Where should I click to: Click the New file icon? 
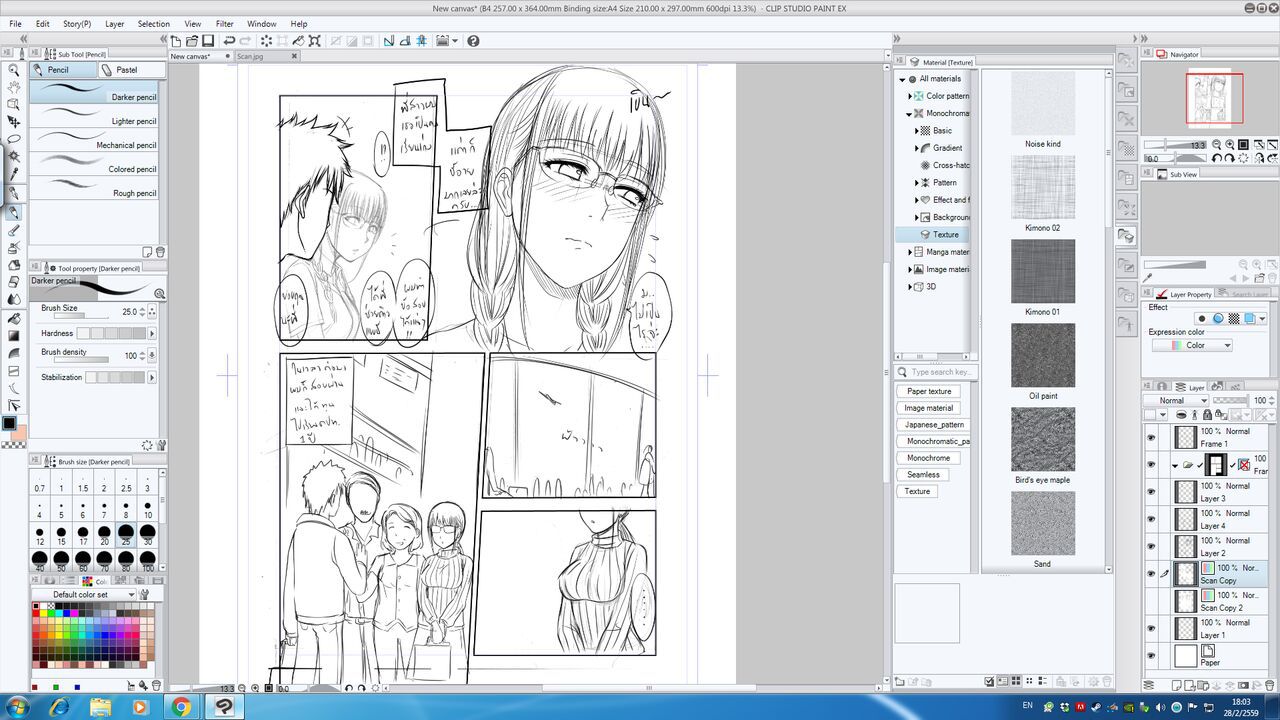click(176, 41)
